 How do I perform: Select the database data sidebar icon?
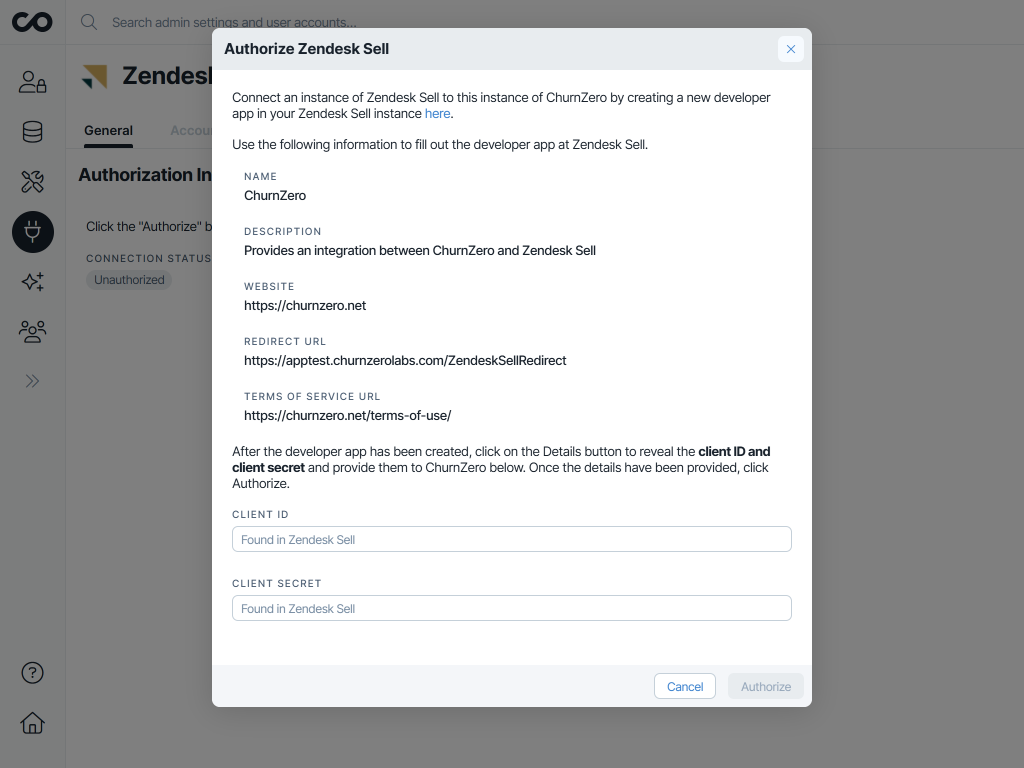tap(32, 131)
